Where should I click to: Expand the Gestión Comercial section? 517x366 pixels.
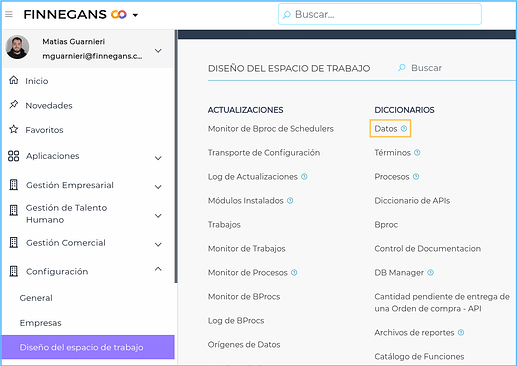coord(158,244)
